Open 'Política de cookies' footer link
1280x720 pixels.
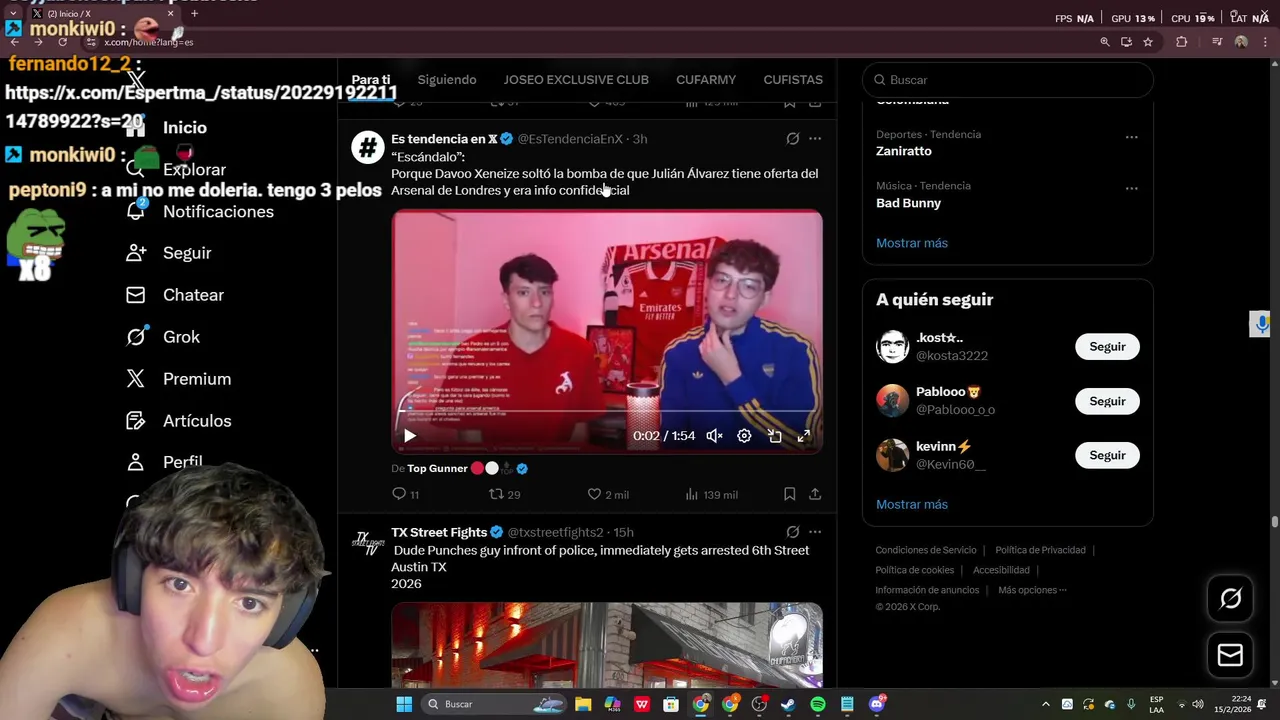(915, 570)
